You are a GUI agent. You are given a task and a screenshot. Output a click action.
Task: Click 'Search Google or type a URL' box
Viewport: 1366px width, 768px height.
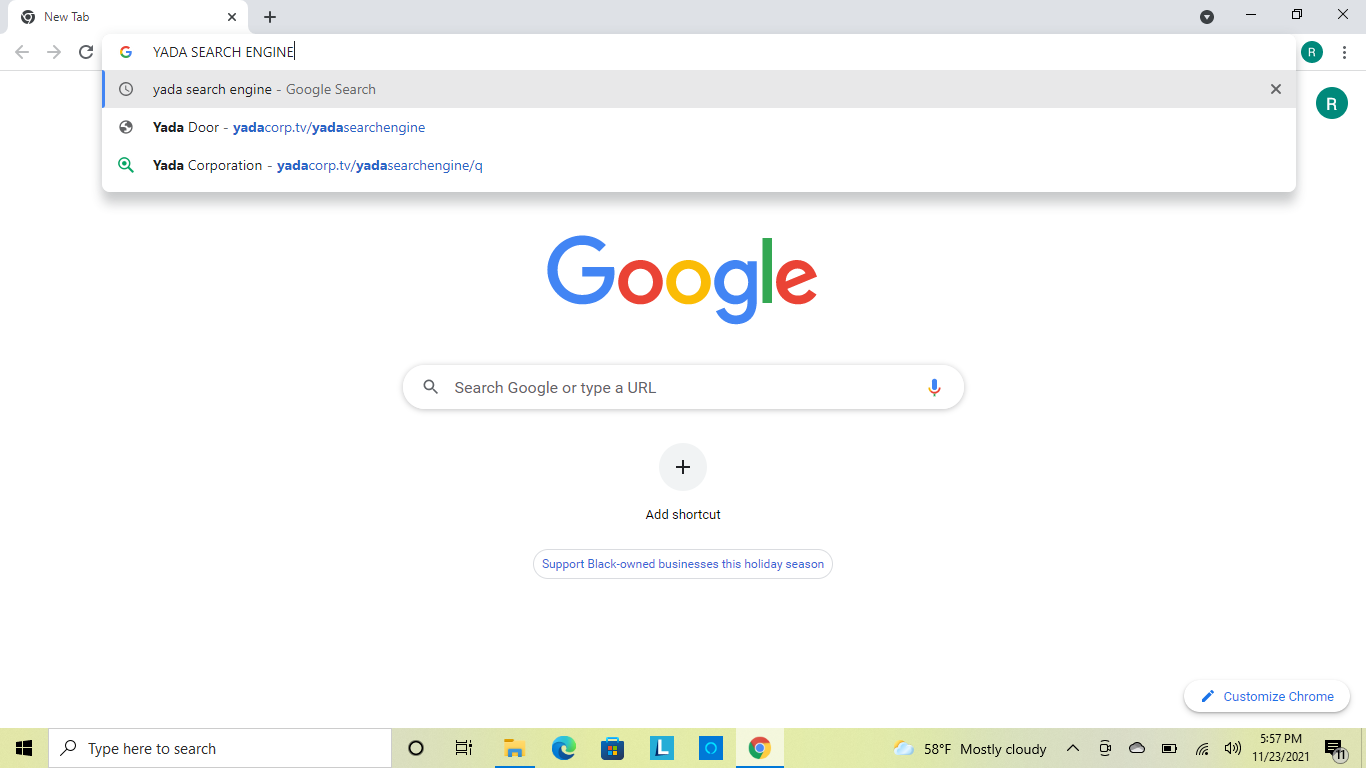(683, 387)
